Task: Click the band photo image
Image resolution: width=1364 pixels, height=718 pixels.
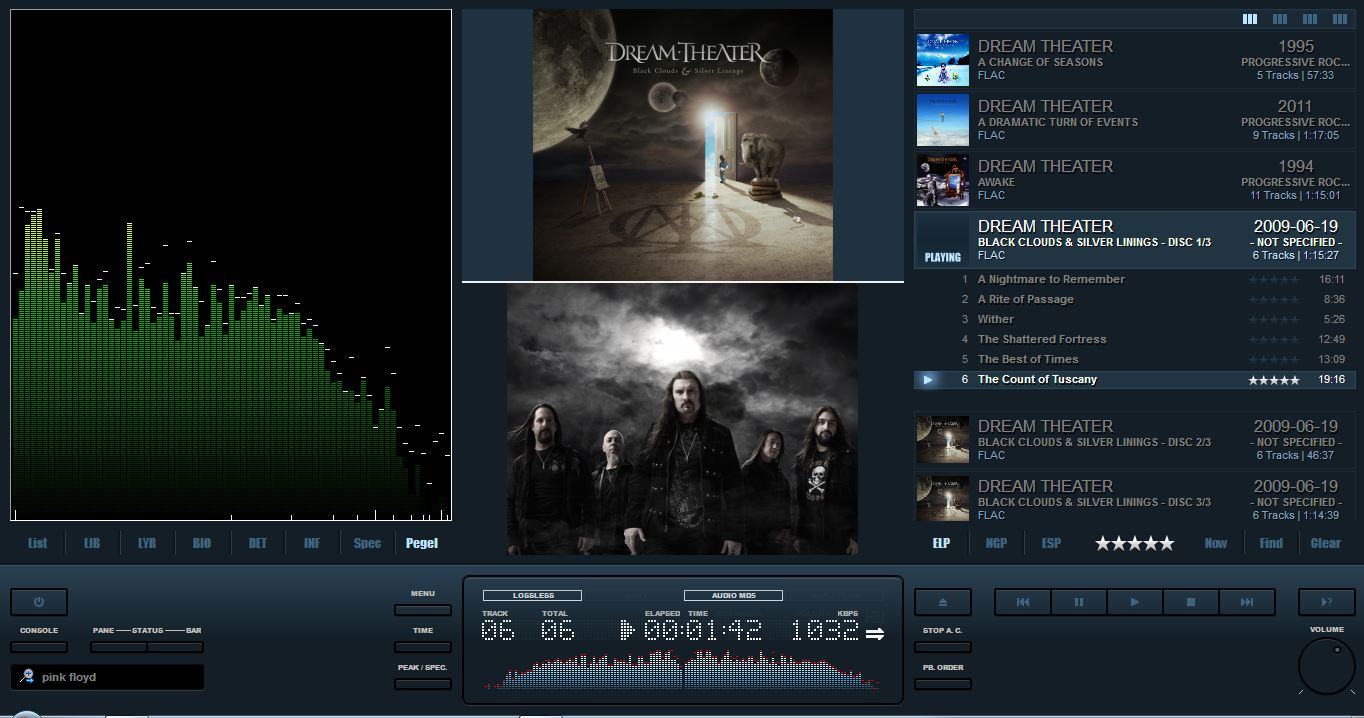Action: (682, 419)
